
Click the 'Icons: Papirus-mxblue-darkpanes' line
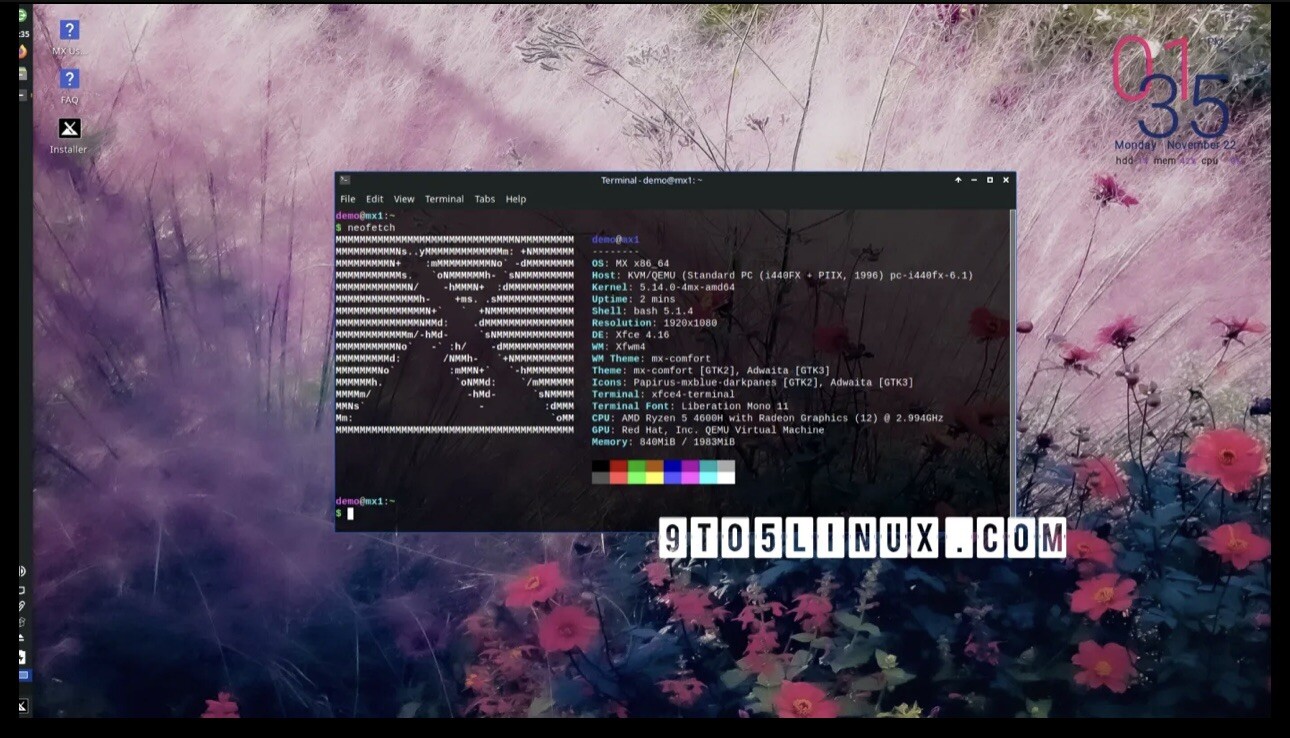click(752, 383)
